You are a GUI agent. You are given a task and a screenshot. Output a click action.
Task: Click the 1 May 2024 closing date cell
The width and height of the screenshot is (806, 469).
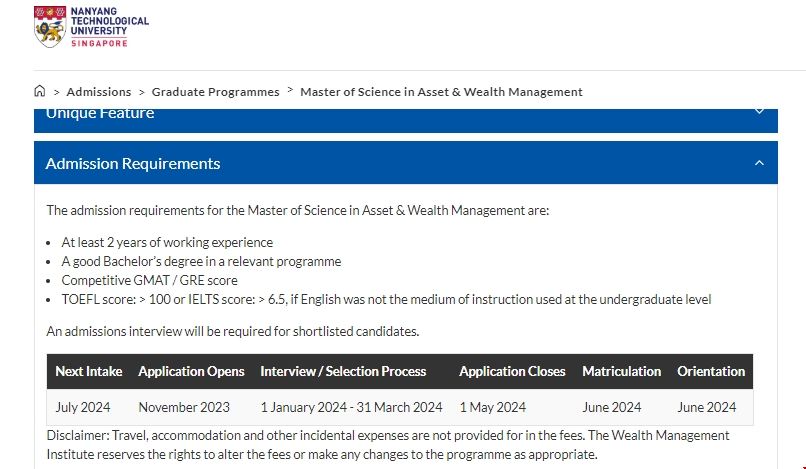tap(492, 407)
